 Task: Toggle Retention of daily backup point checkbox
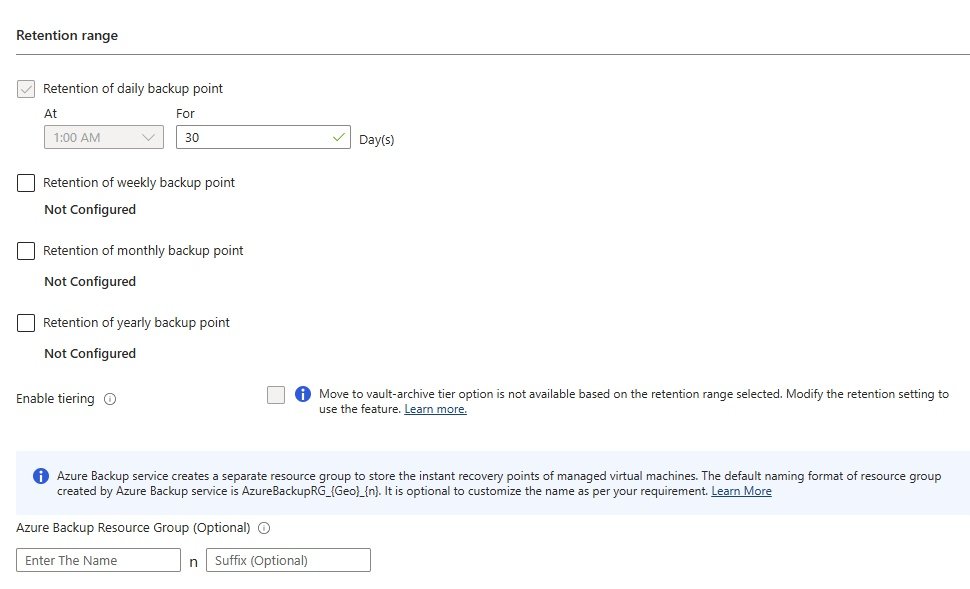coord(26,89)
